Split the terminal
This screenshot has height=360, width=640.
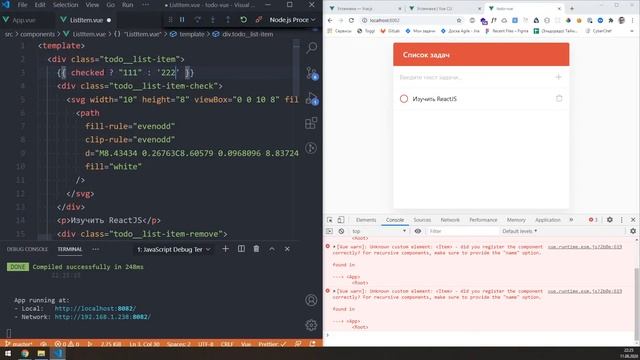pyautogui.click(x=241, y=249)
